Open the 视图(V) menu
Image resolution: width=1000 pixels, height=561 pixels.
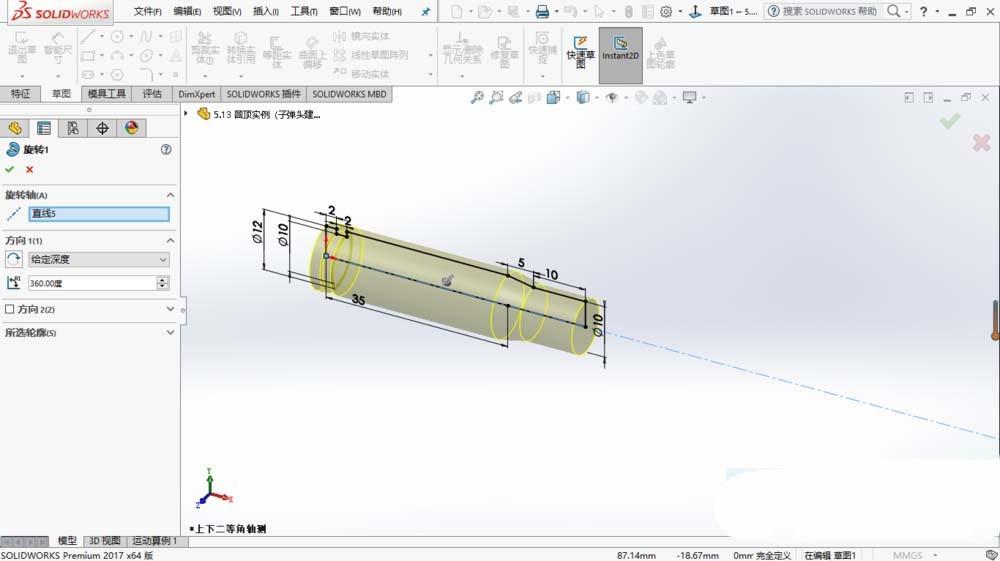(x=226, y=11)
